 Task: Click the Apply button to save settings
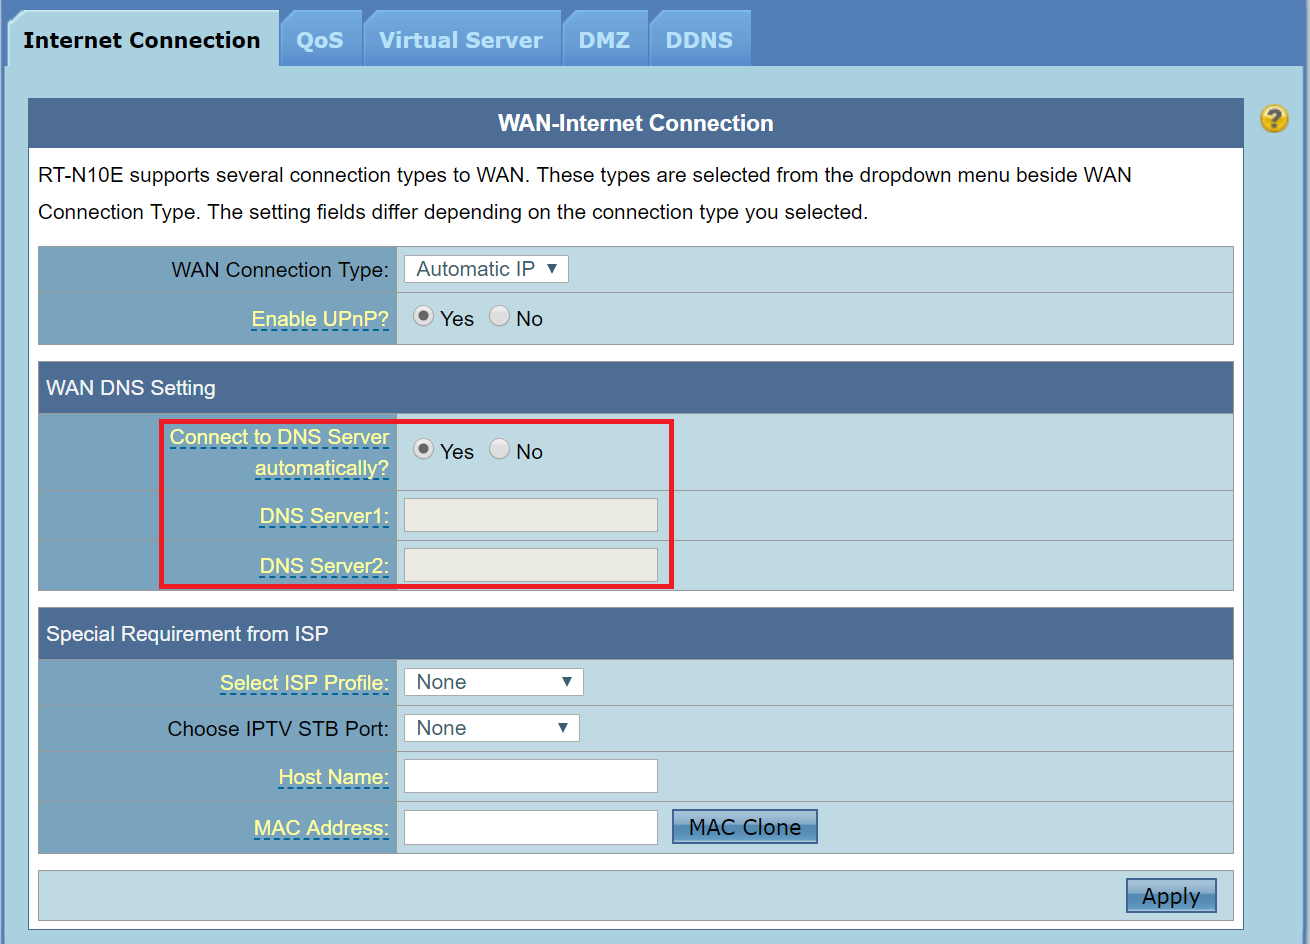point(1170,895)
